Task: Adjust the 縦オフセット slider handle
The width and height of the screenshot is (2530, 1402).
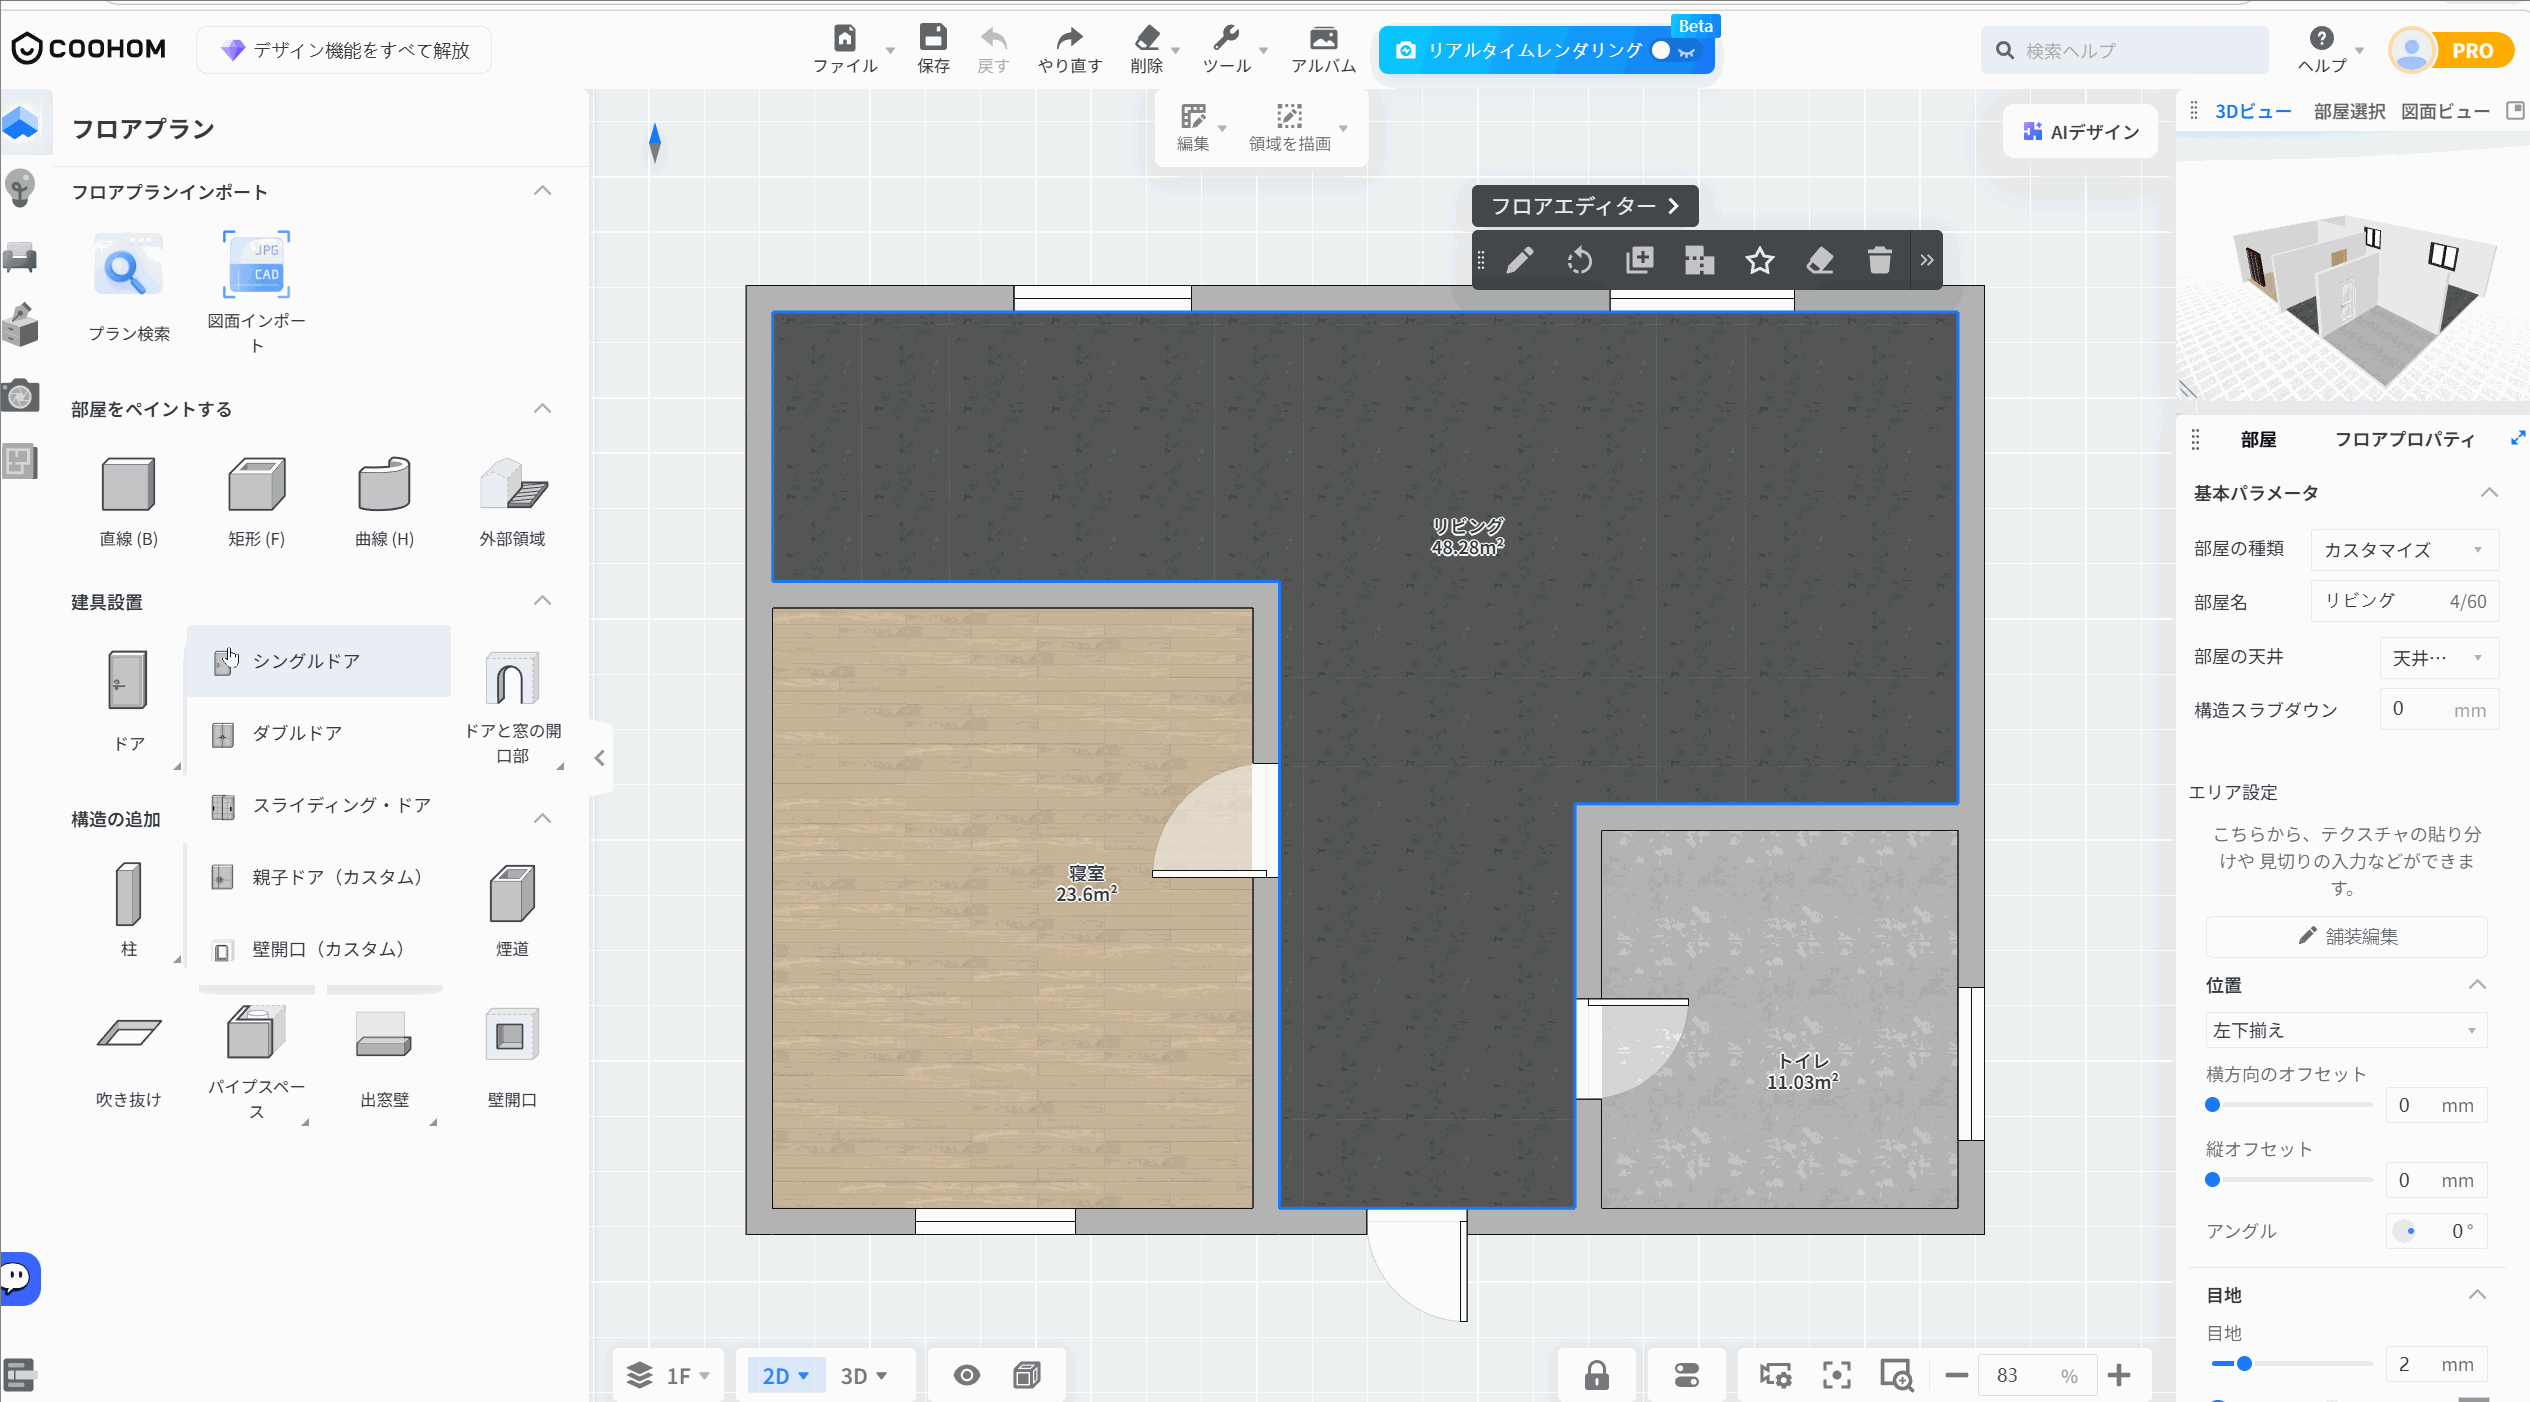Action: click(2213, 1180)
